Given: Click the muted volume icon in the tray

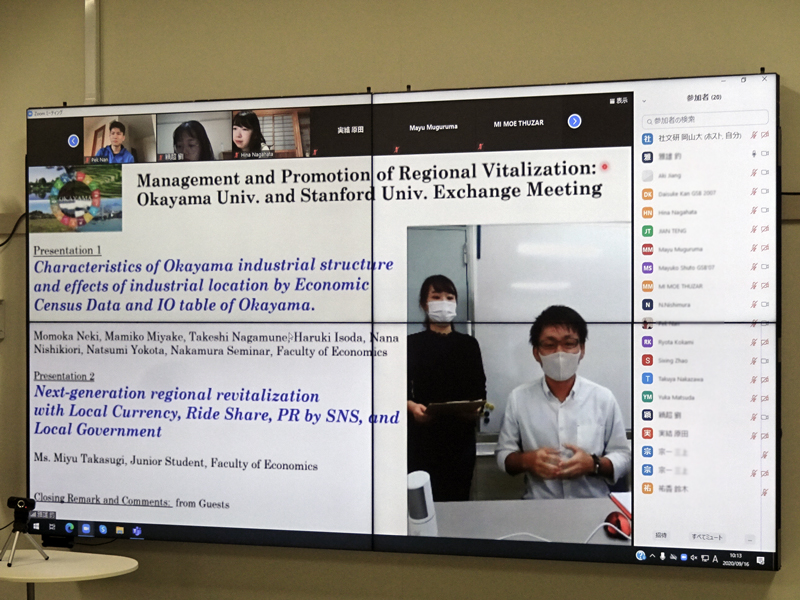Looking at the screenshot, I should pyautogui.click(x=693, y=558).
